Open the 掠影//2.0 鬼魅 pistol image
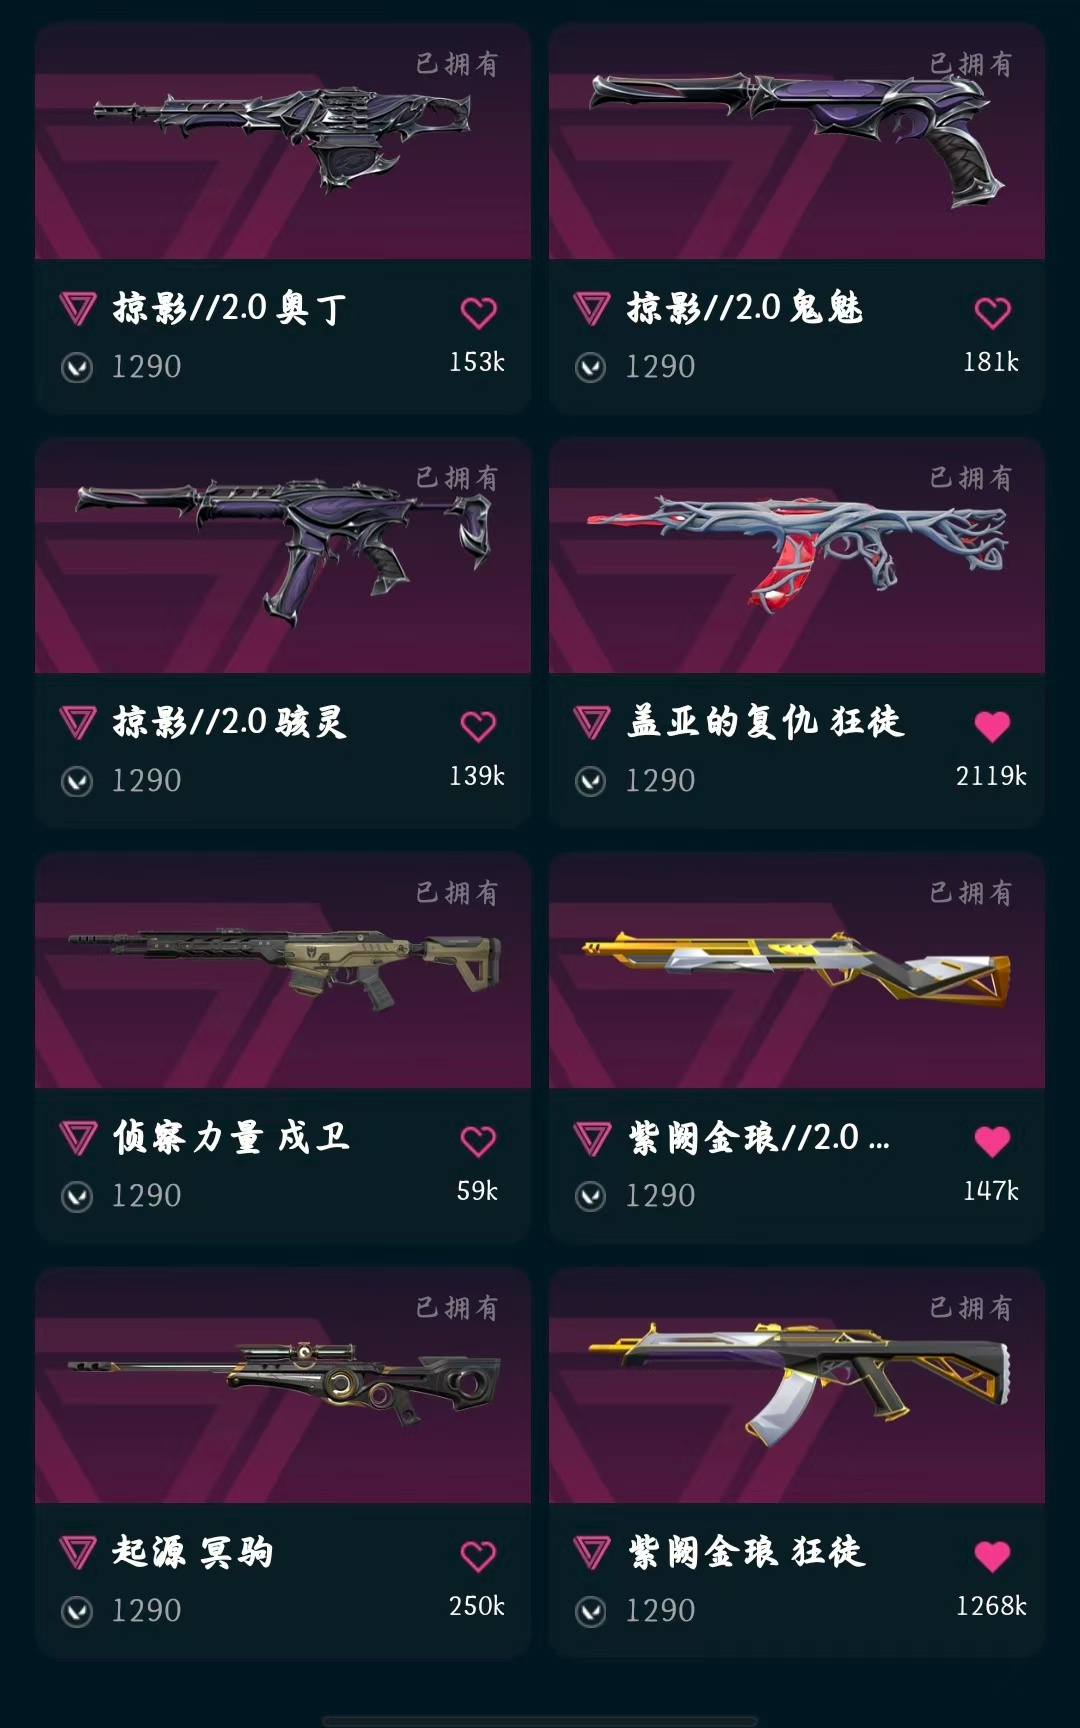The image size is (1080, 1728). 797,141
